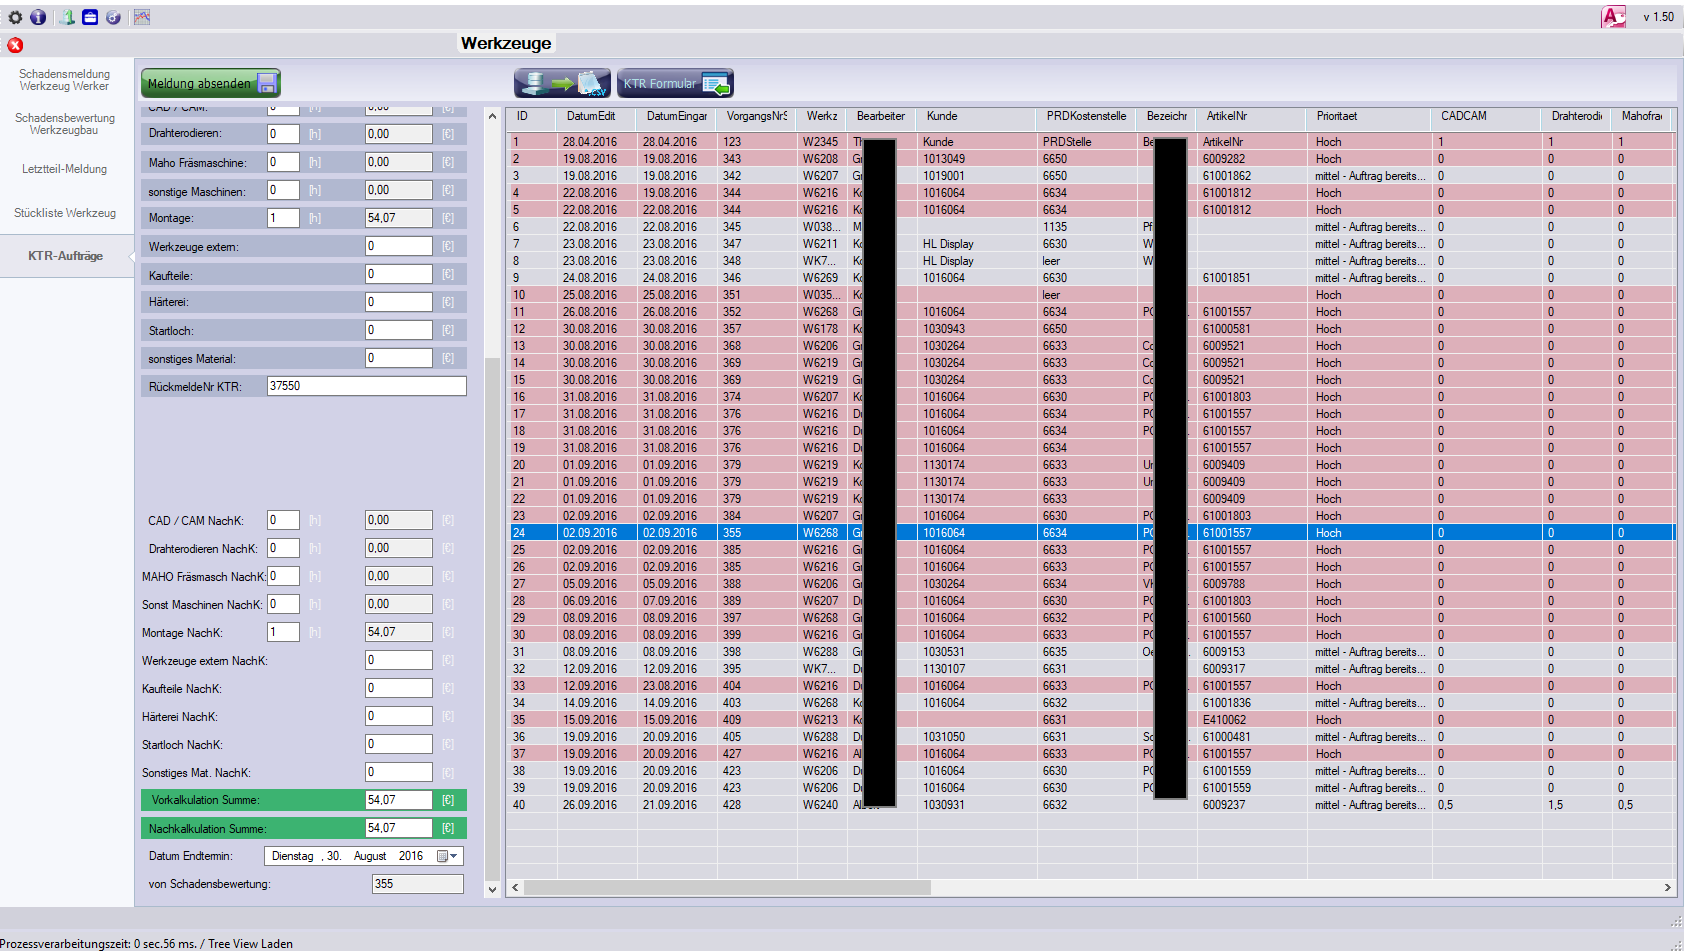Click the Kaufteile input field
The image size is (1684, 951).
399,274
